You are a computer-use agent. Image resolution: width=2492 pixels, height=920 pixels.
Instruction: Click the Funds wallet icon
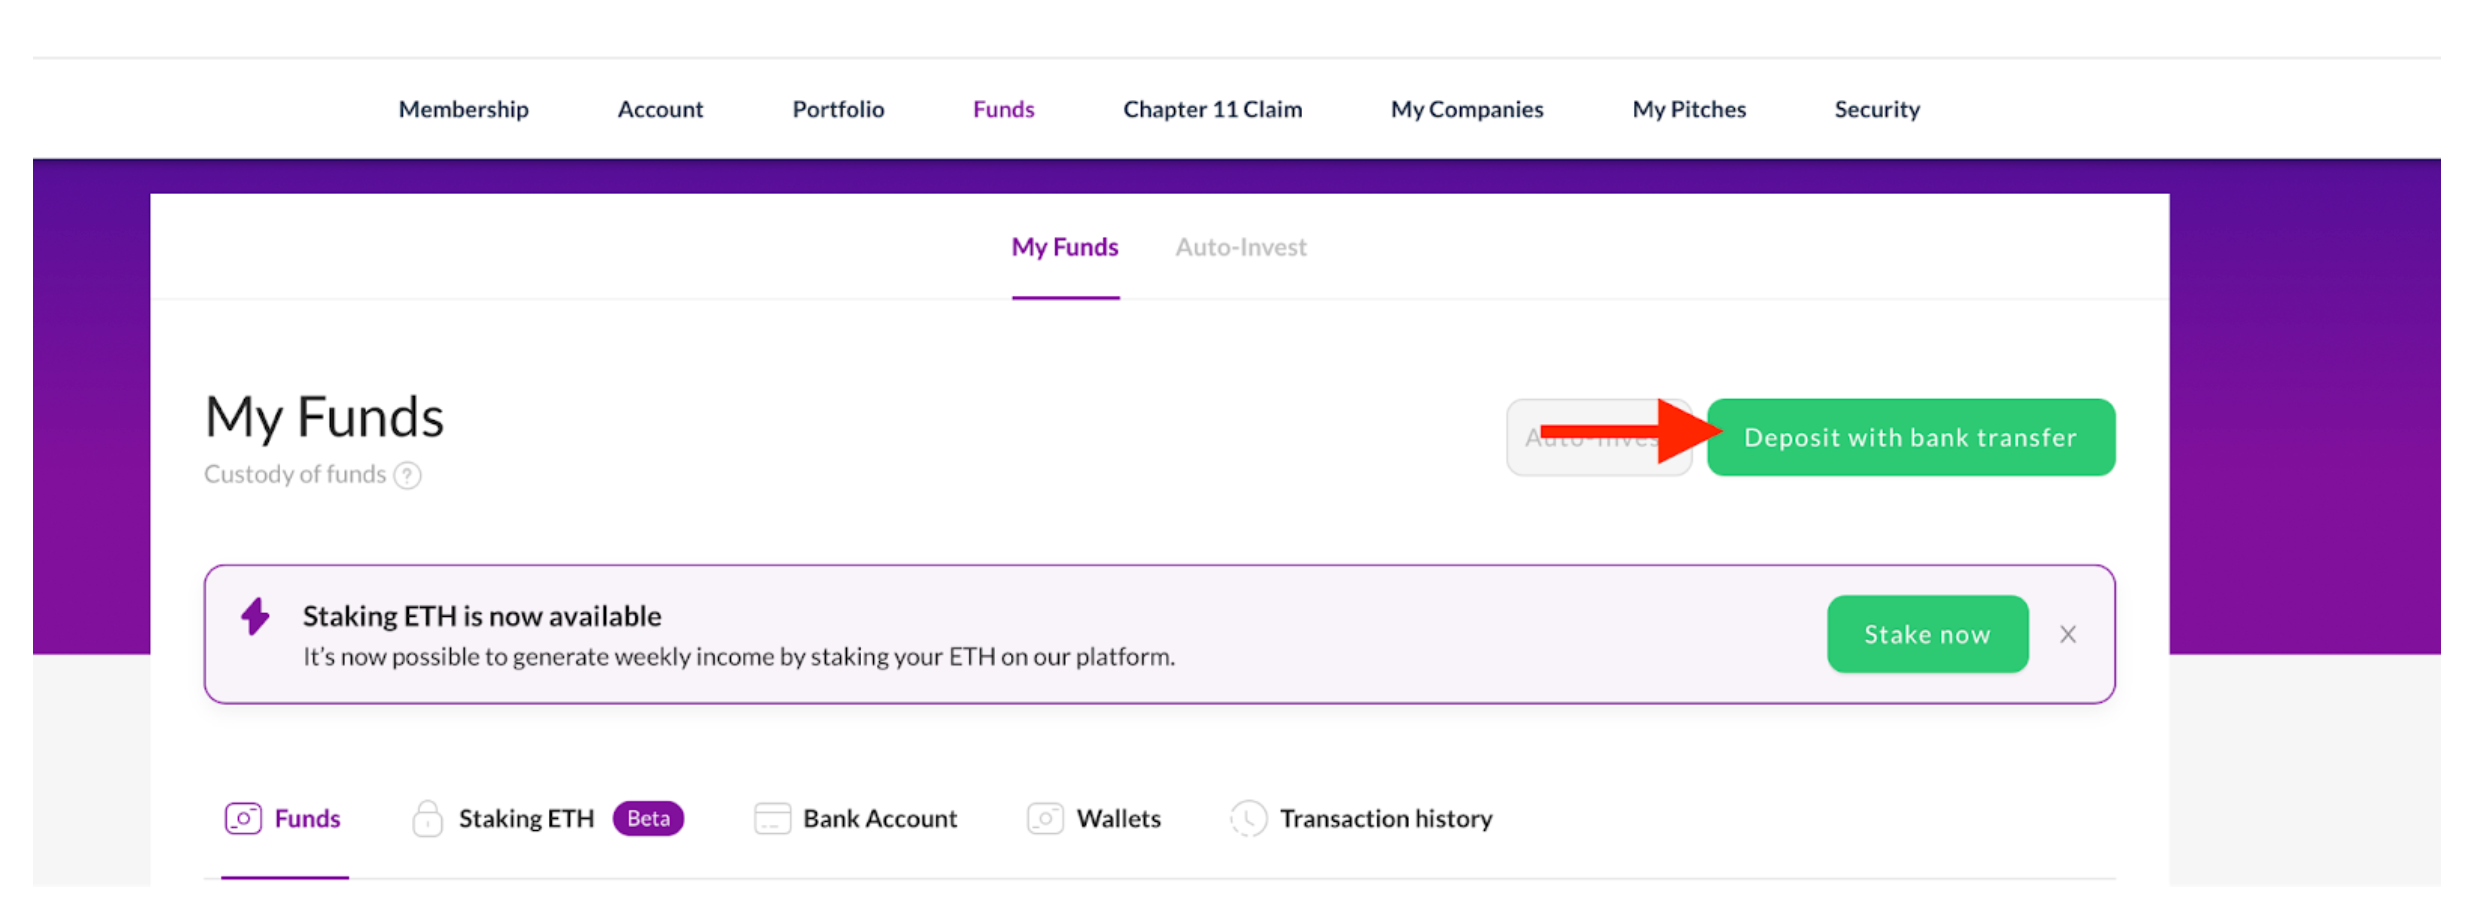tap(243, 819)
